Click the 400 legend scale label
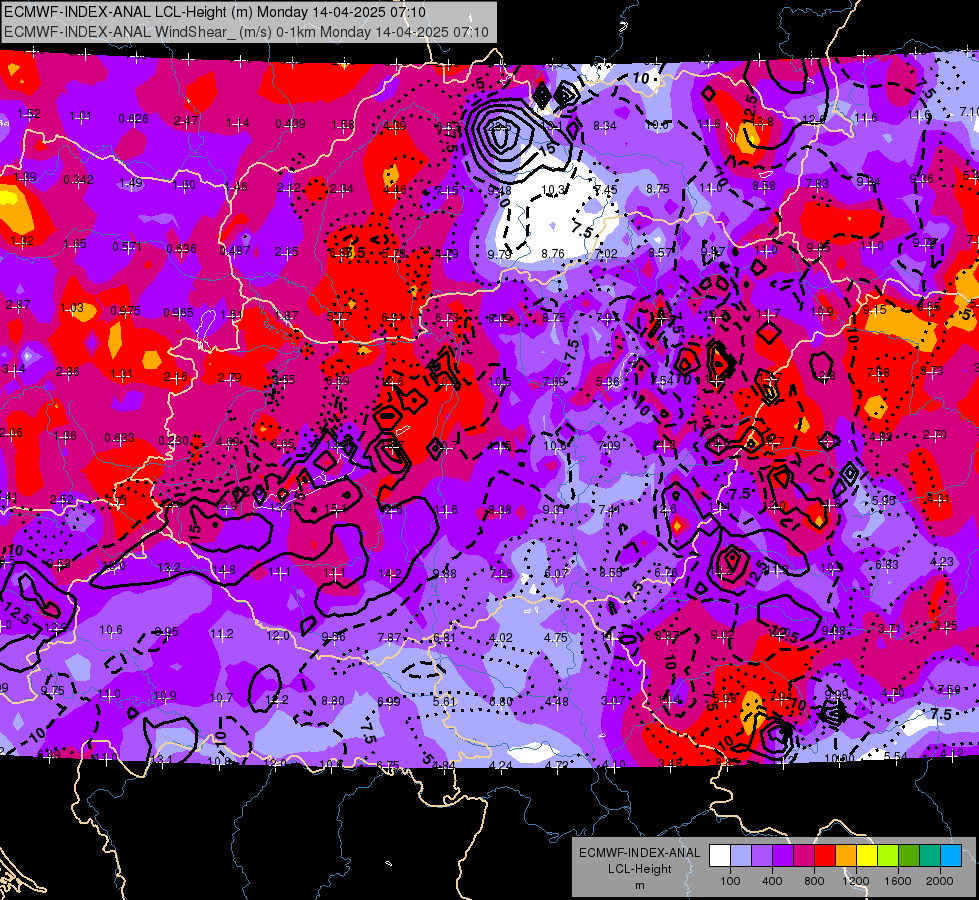Screen dimensions: 979x900 (x=772, y=881)
